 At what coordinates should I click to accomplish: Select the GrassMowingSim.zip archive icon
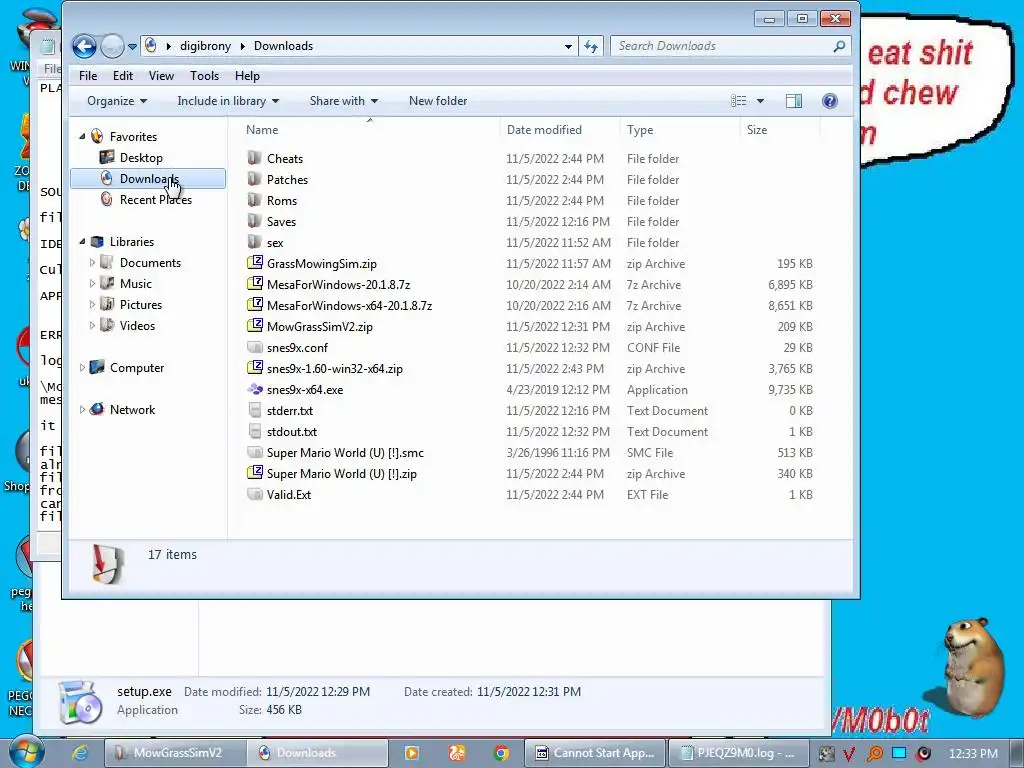coord(255,263)
